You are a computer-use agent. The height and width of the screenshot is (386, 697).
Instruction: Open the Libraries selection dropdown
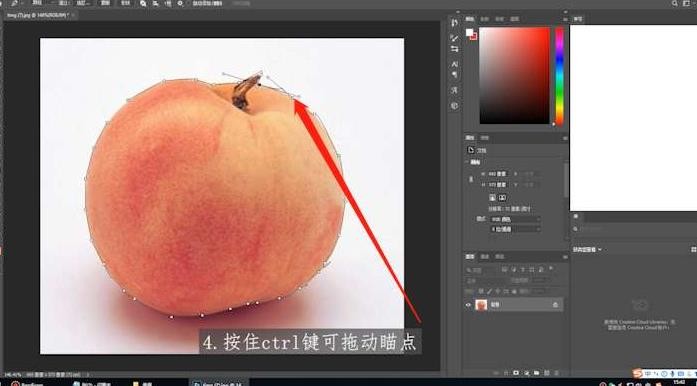pyautogui.click(x=587, y=249)
